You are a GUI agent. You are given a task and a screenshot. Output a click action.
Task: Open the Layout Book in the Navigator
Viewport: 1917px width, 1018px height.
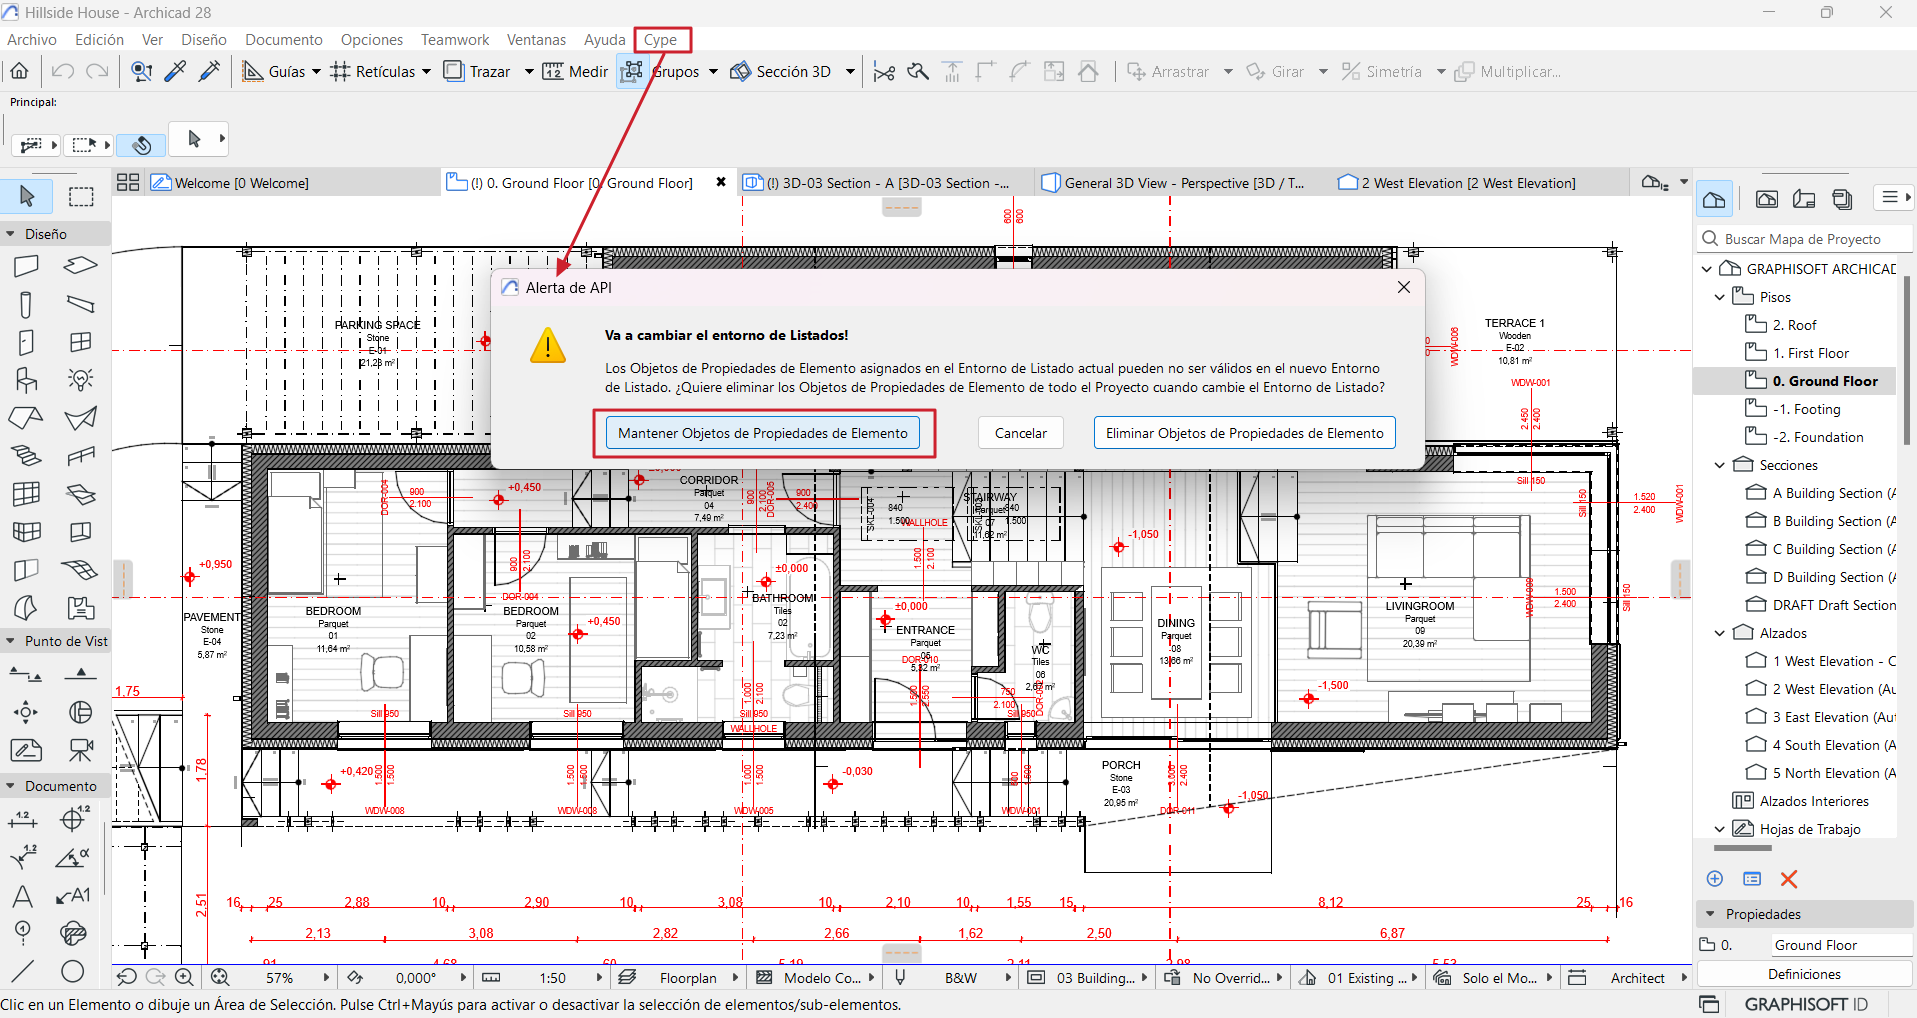pos(1805,198)
